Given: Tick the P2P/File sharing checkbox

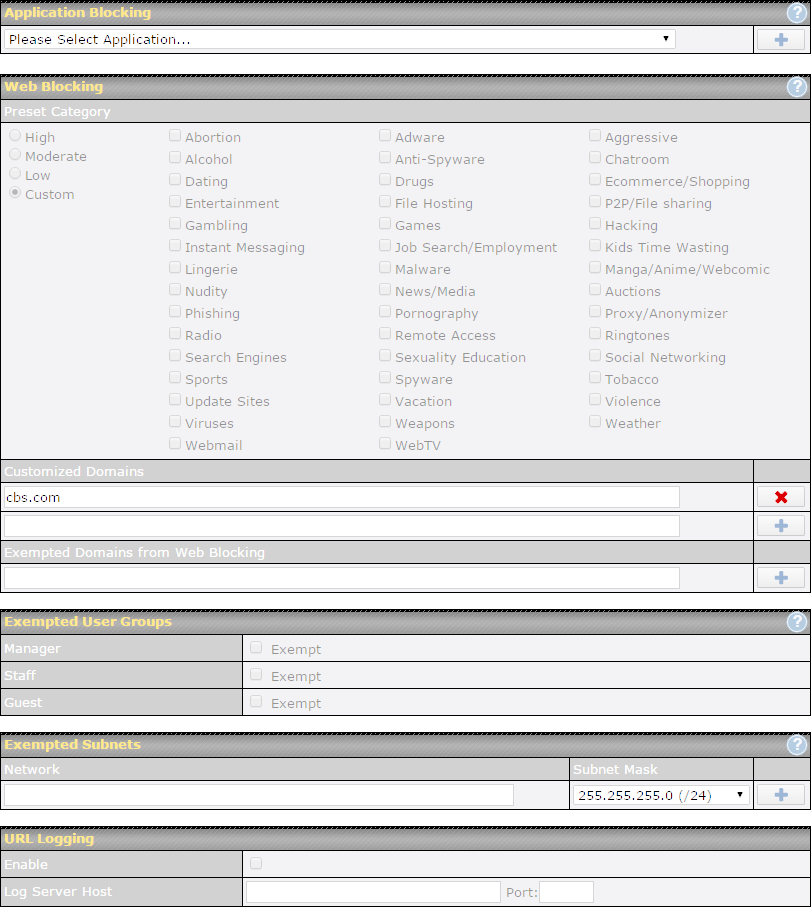Looking at the screenshot, I should click(595, 201).
